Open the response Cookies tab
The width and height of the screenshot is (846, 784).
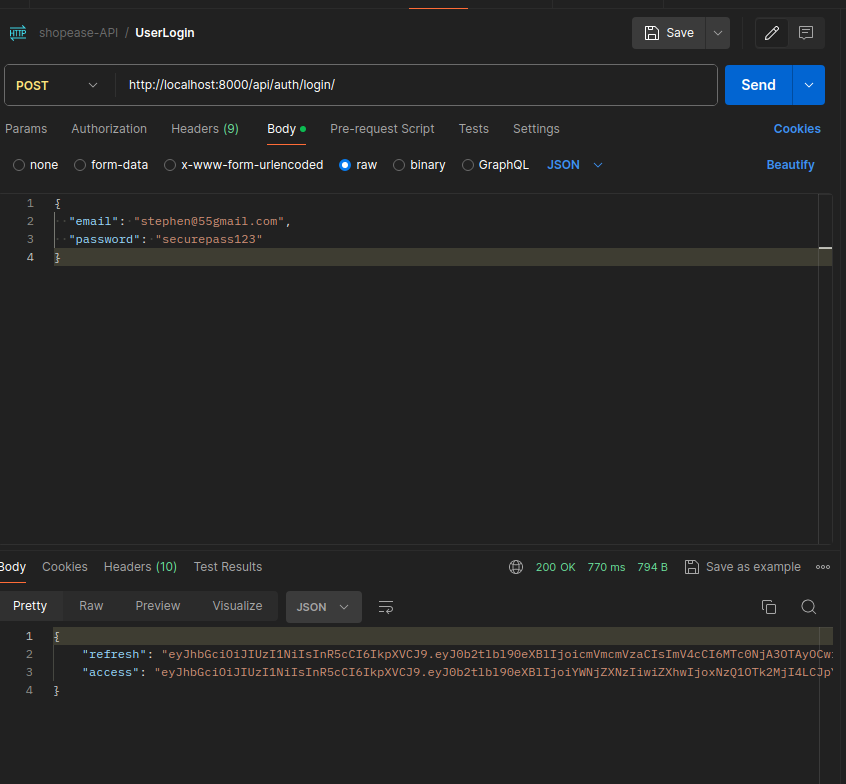click(65, 567)
